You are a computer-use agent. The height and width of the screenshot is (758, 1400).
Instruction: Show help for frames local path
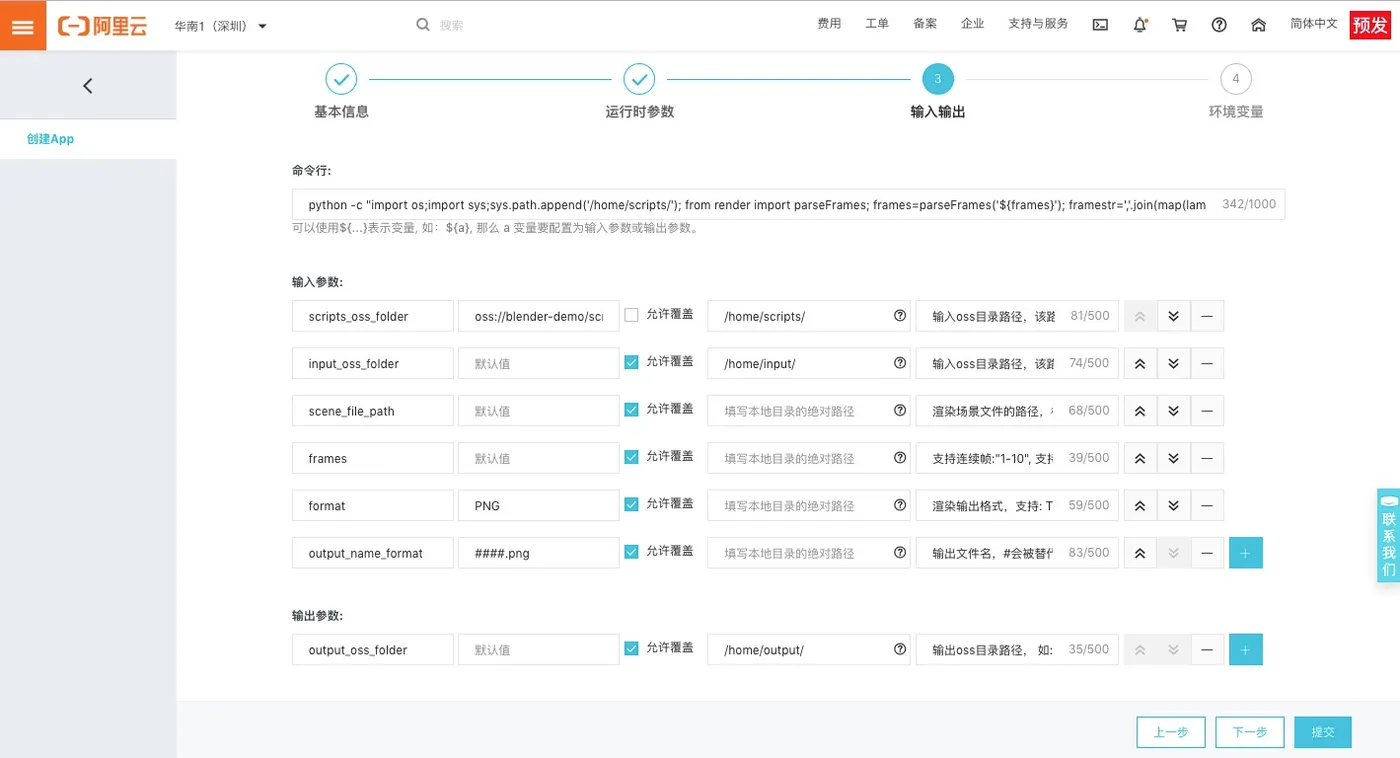tap(899, 458)
